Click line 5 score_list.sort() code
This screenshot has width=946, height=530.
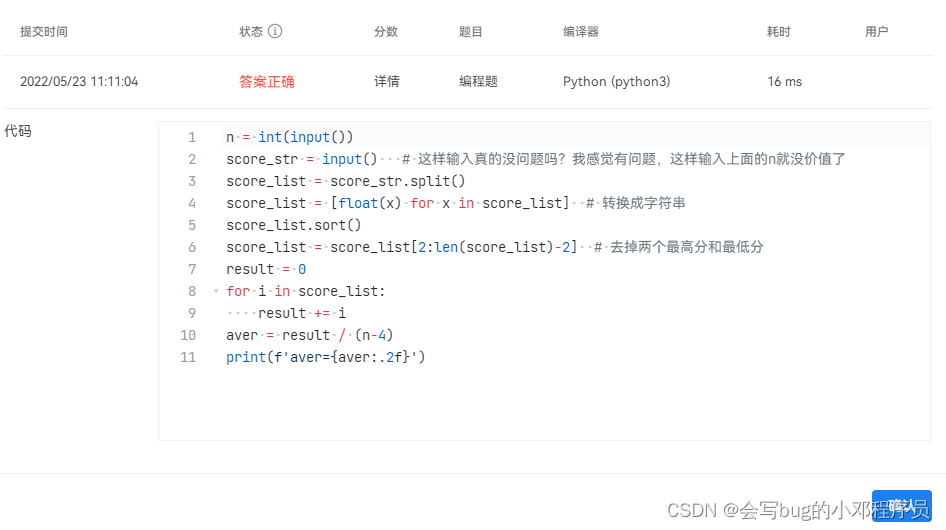tap(294, 225)
